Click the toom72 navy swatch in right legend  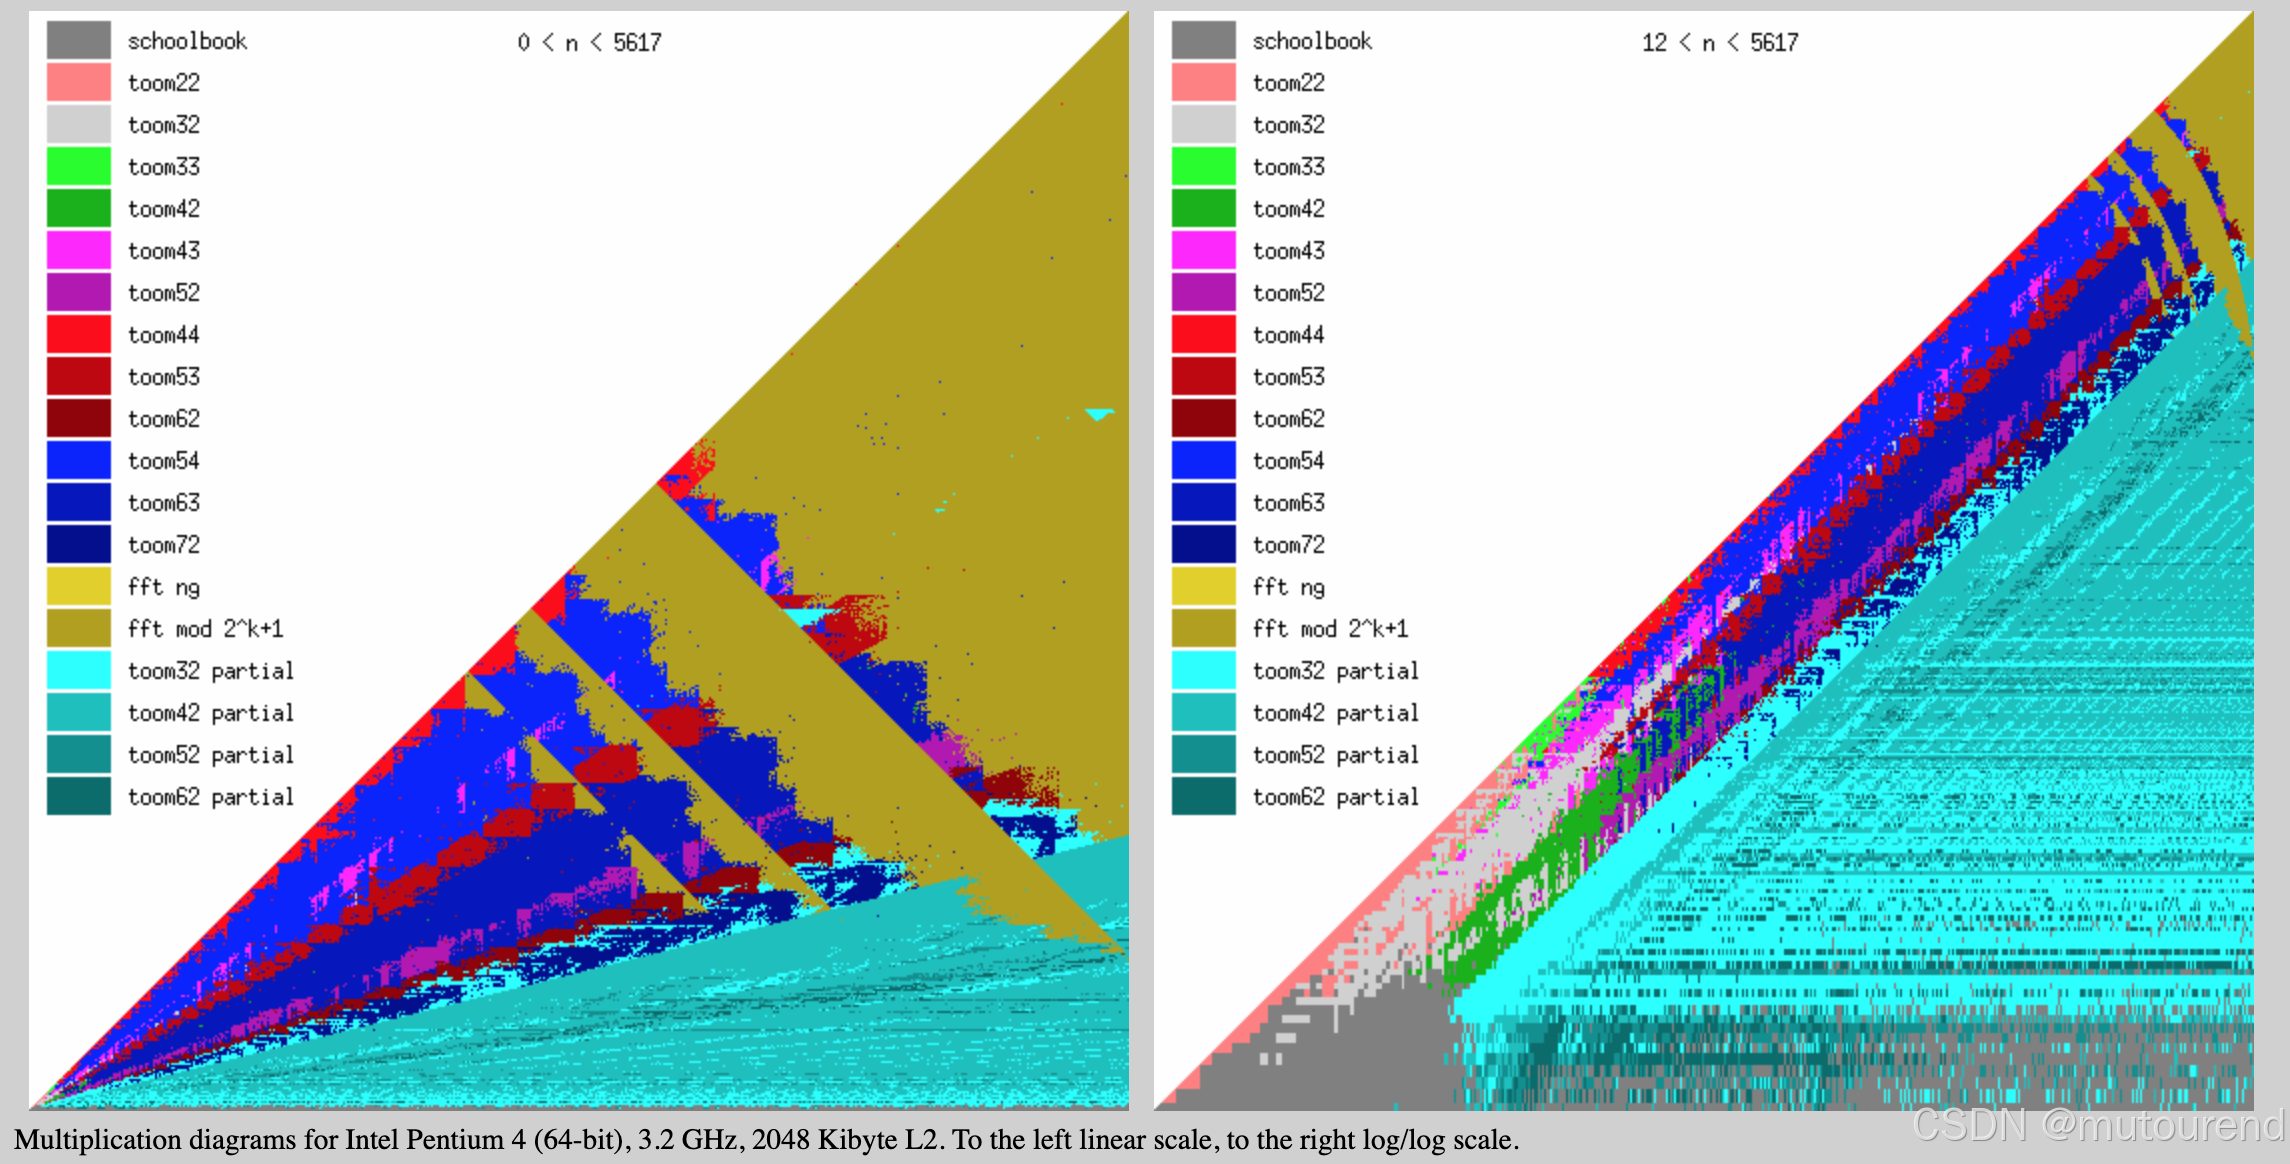click(1203, 544)
